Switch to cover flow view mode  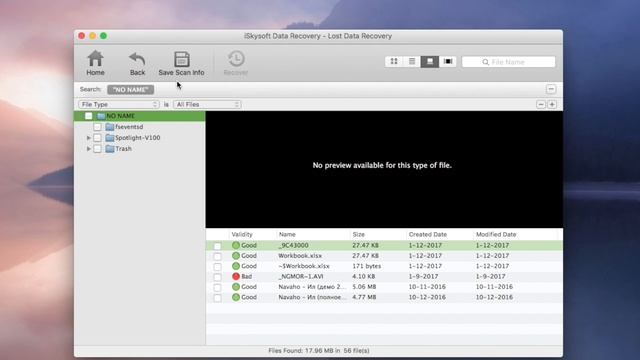448,62
